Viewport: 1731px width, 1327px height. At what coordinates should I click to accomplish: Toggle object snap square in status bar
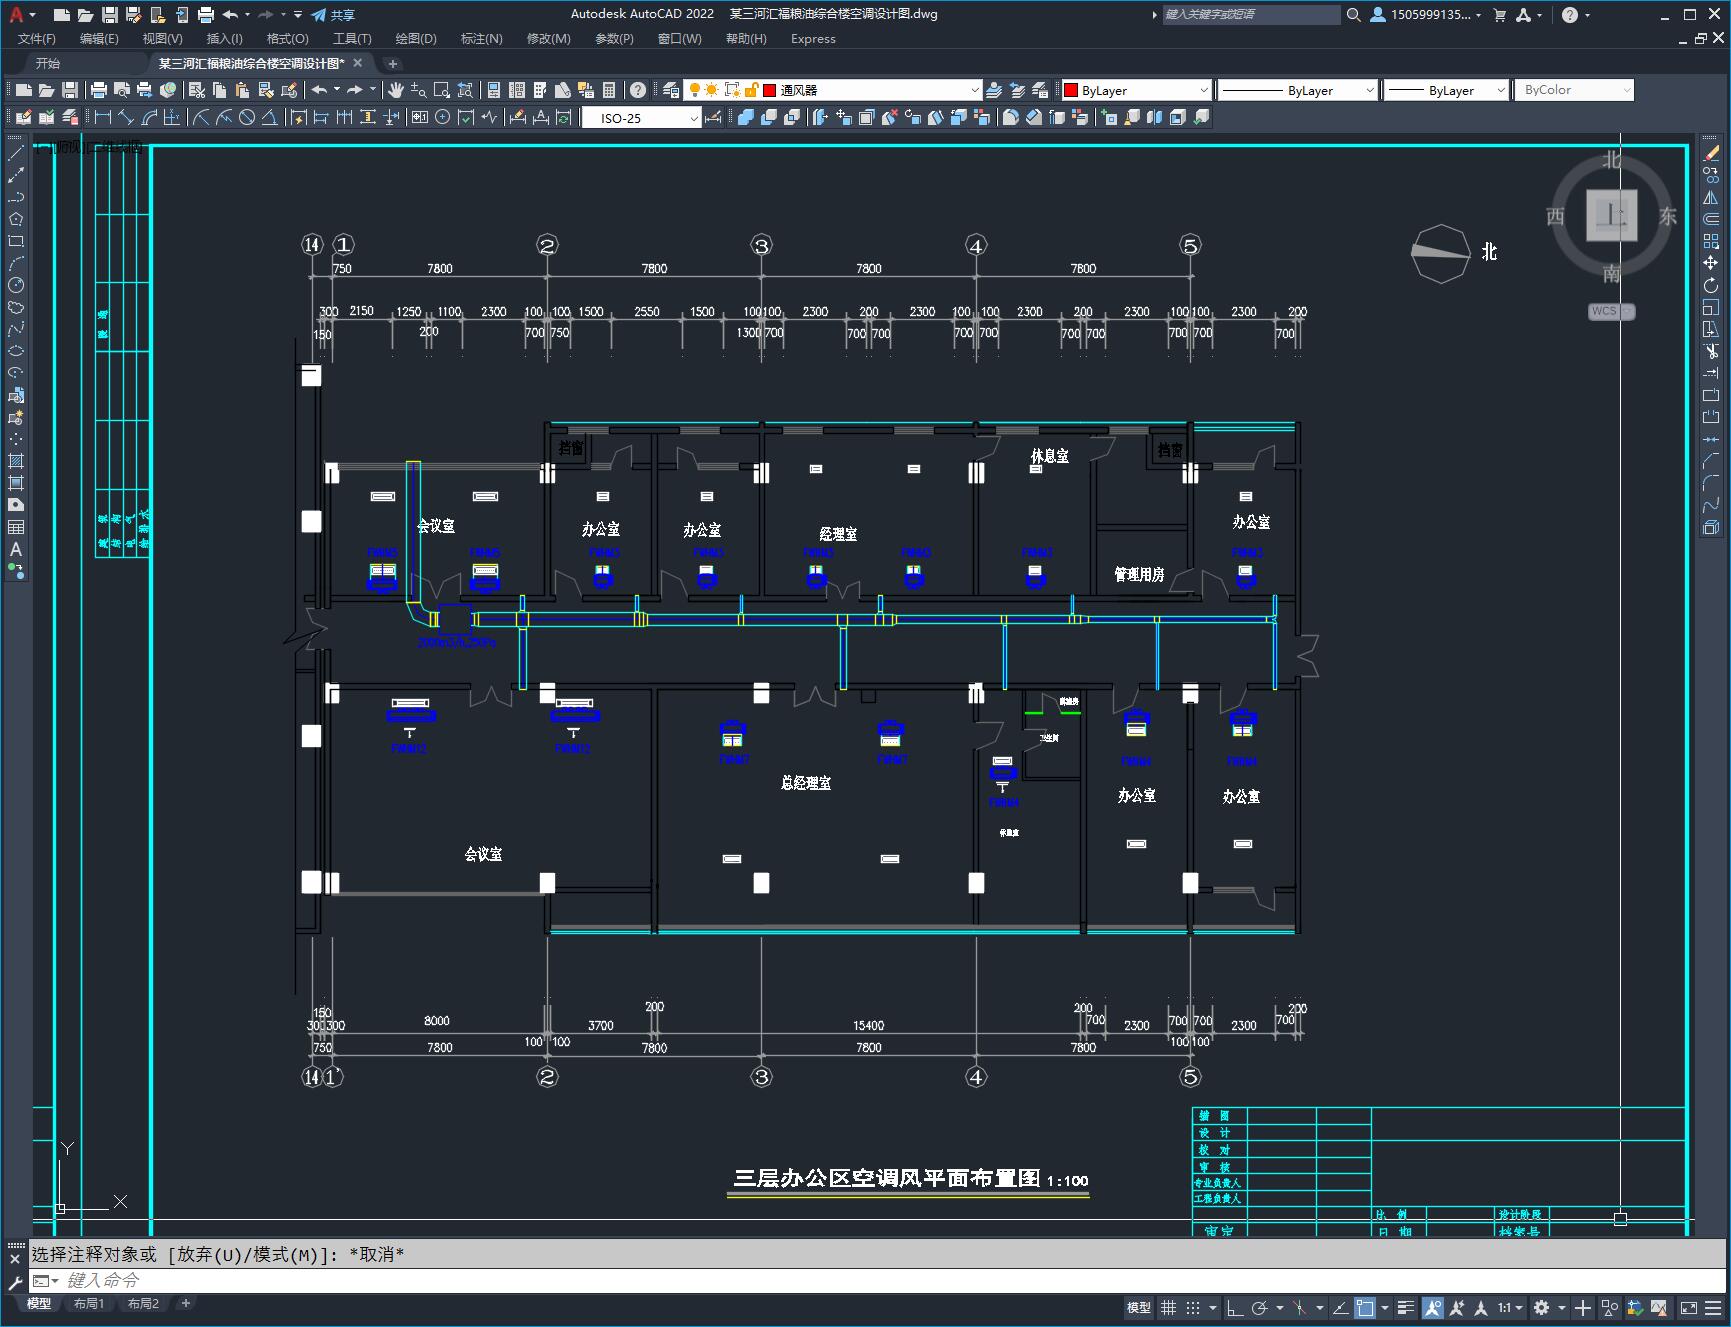tap(1365, 1307)
